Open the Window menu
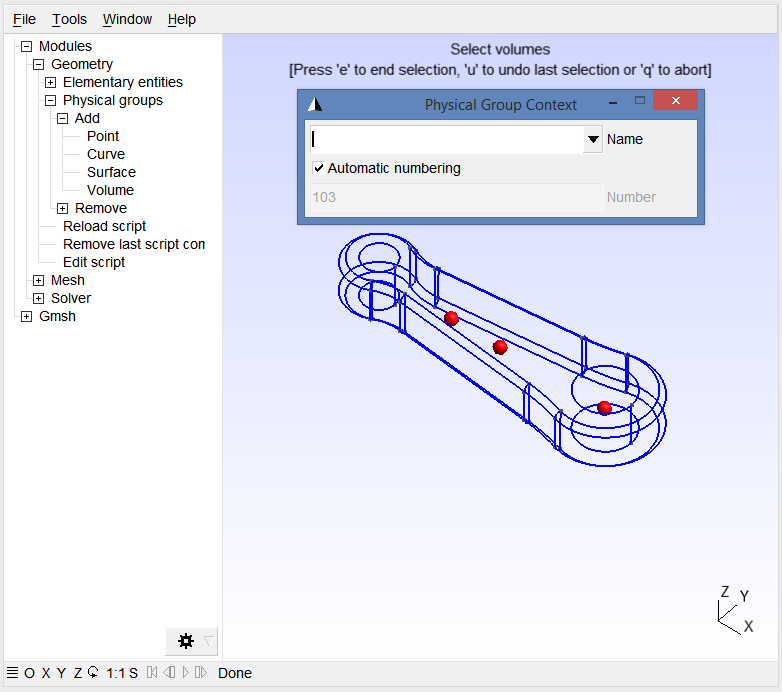This screenshot has height=692, width=782. pos(127,19)
